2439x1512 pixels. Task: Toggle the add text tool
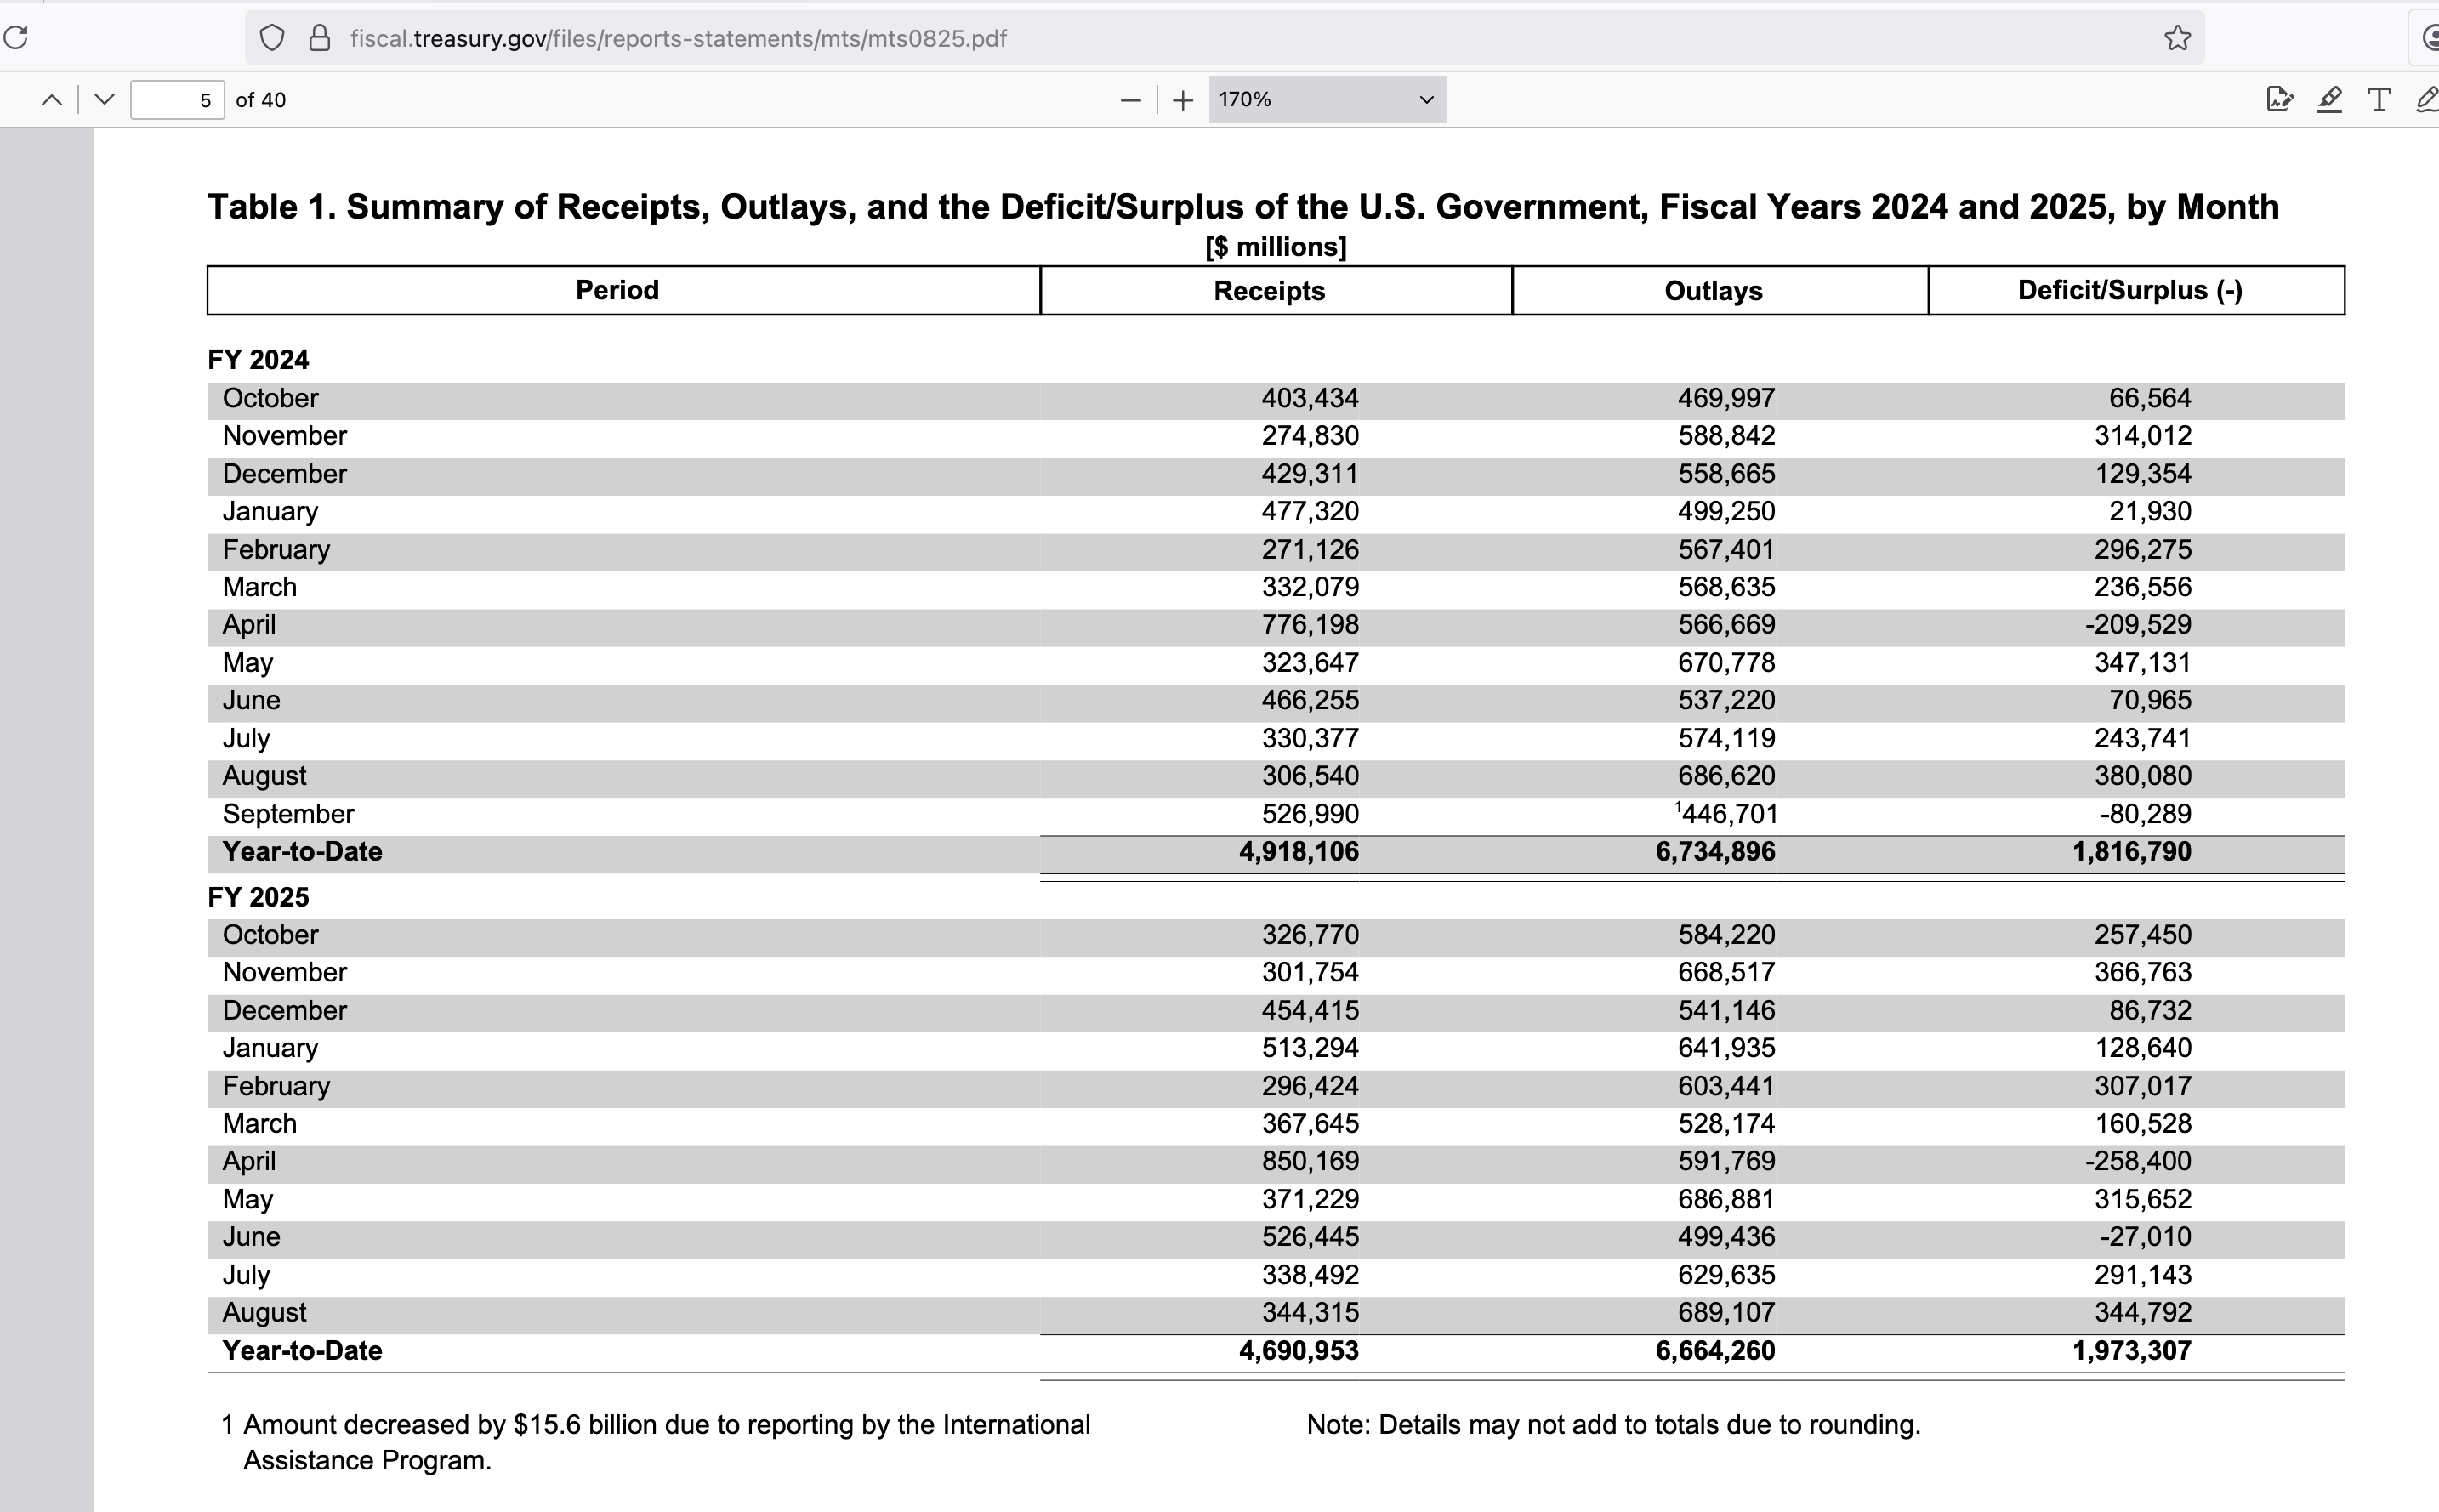[2379, 99]
